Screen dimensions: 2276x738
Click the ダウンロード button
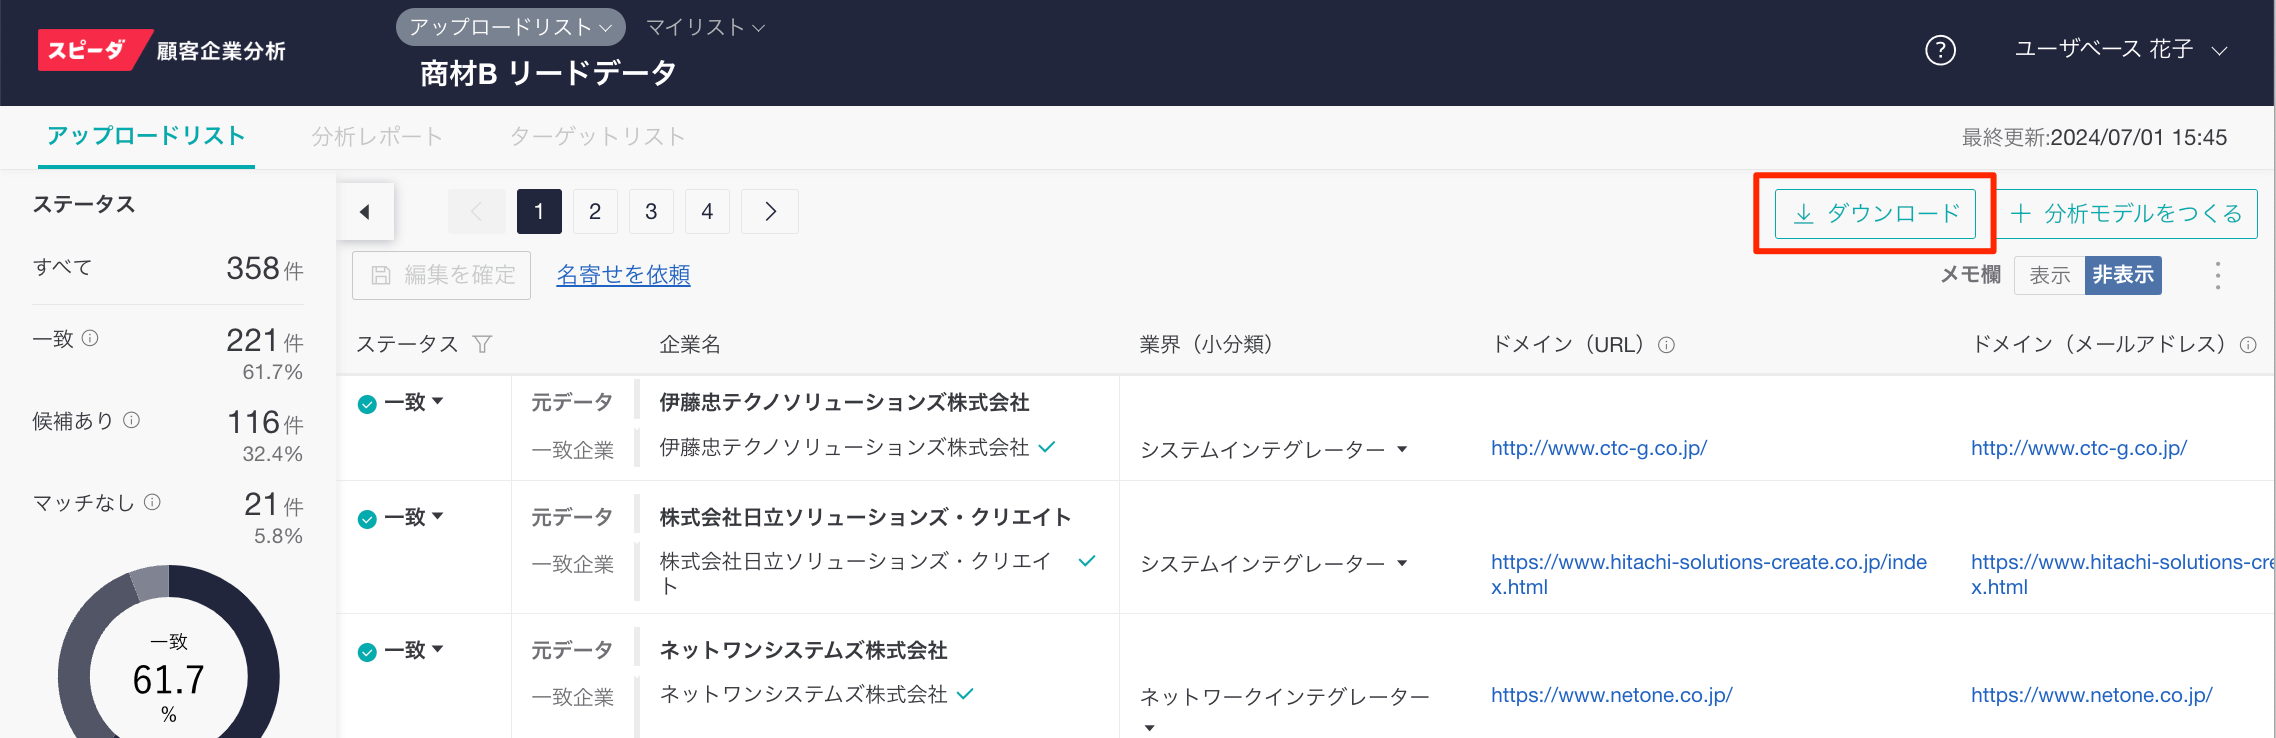click(x=1875, y=214)
